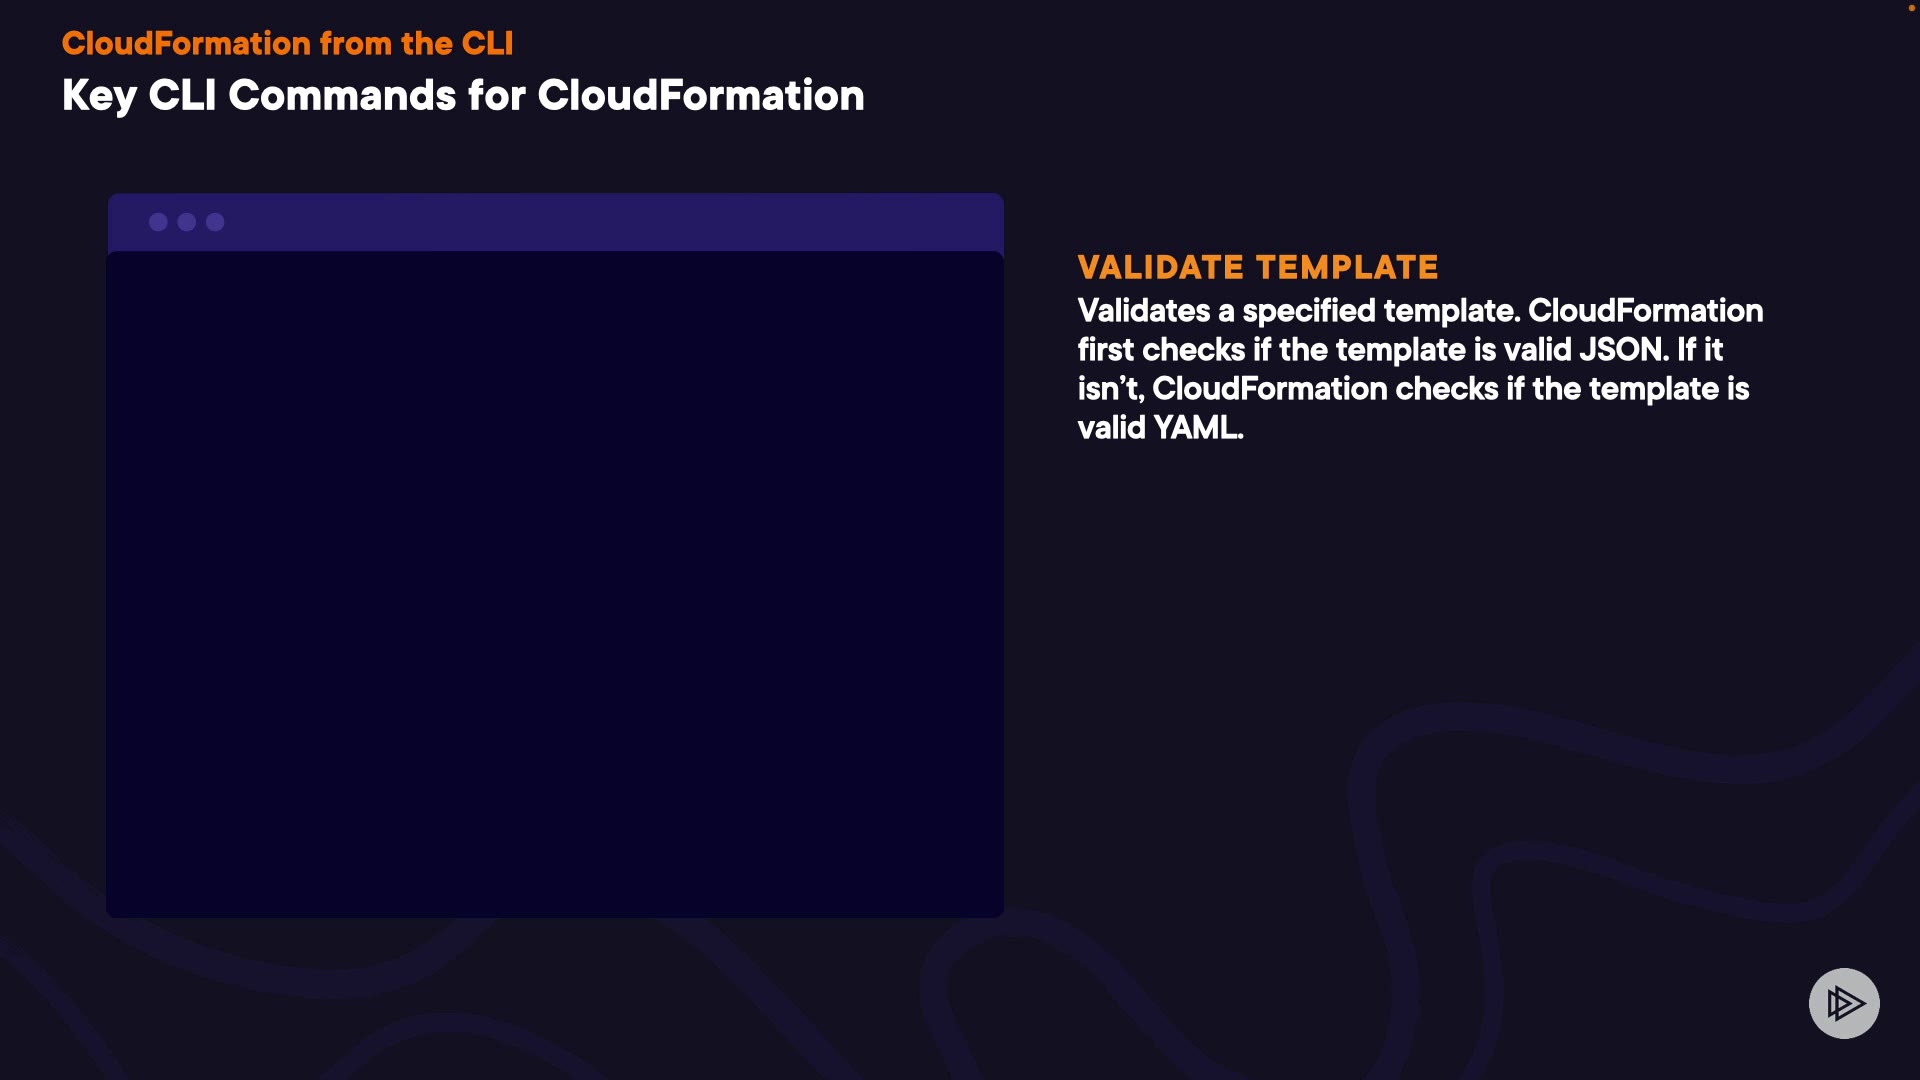The height and width of the screenshot is (1080, 1920).
Task: Select the "Key CLI Commands for CloudFormation" title
Action: click(463, 96)
